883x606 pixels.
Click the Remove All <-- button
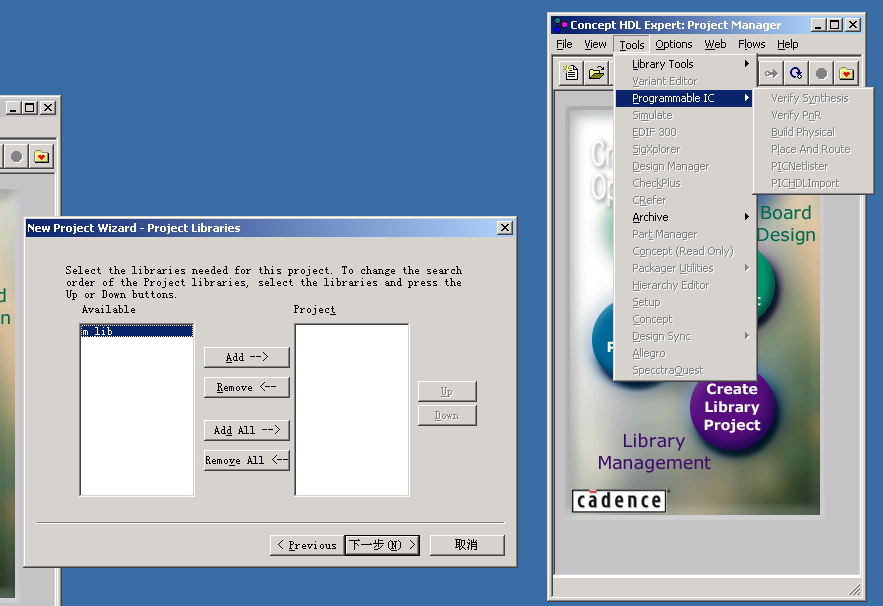coord(247,460)
